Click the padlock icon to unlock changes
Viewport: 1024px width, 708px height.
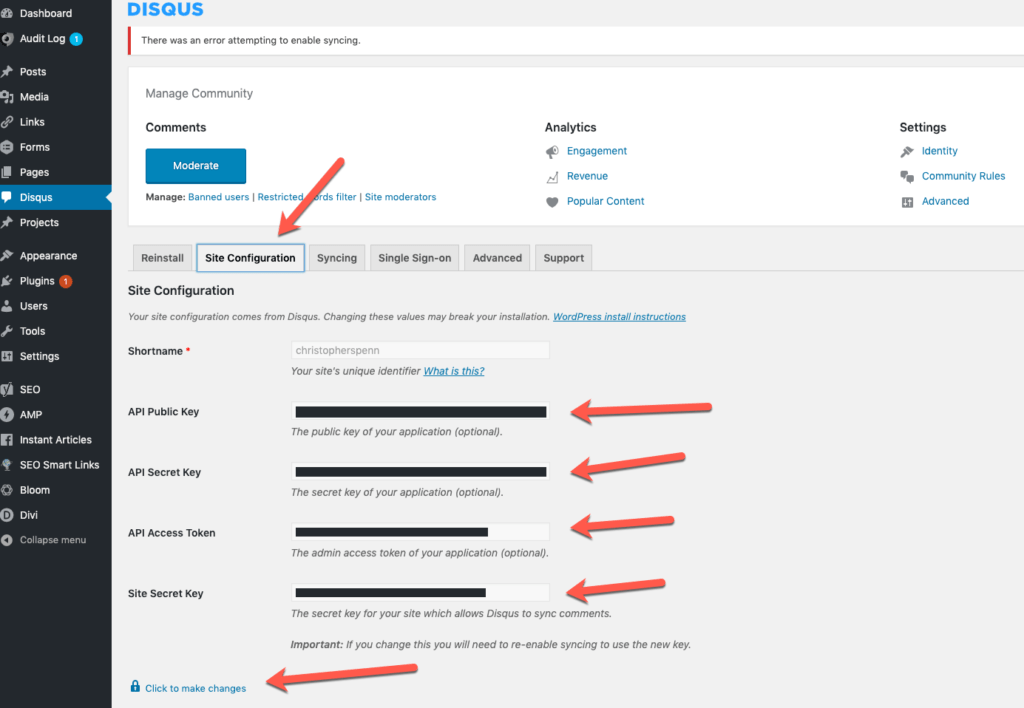tap(135, 686)
